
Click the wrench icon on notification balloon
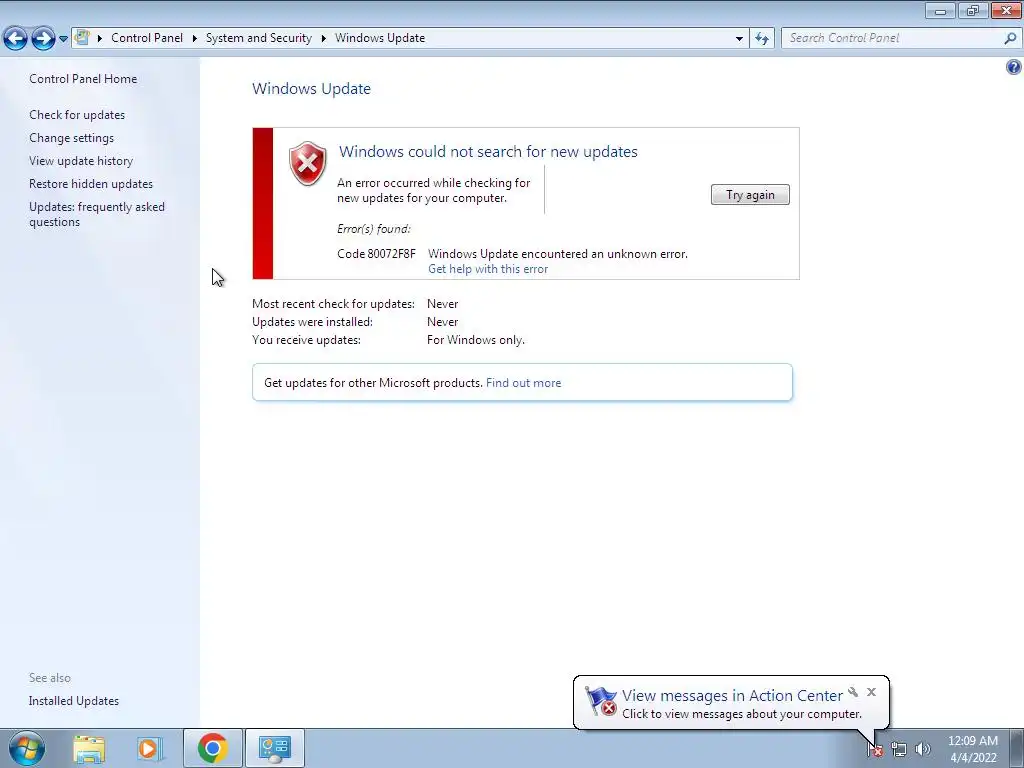tap(853, 692)
